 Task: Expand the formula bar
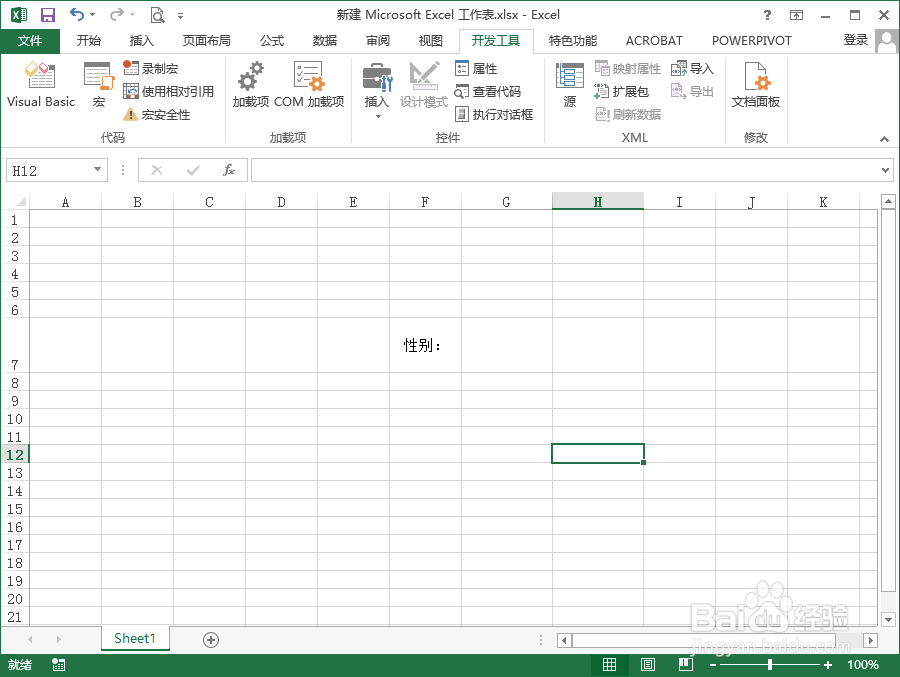point(885,170)
